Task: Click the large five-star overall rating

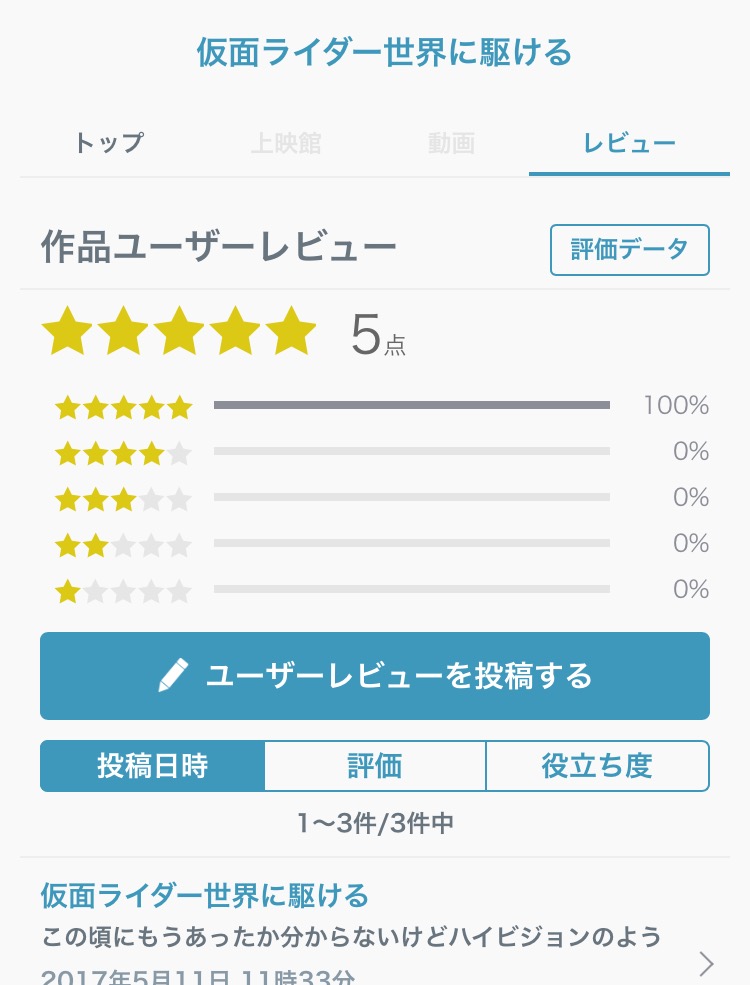Action: [x=179, y=333]
